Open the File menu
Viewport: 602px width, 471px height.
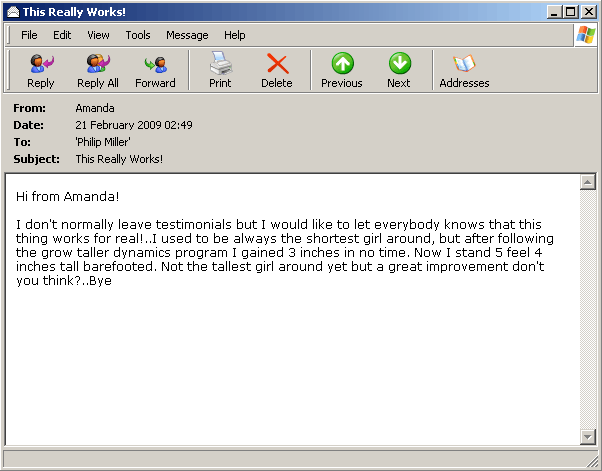coord(29,35)
